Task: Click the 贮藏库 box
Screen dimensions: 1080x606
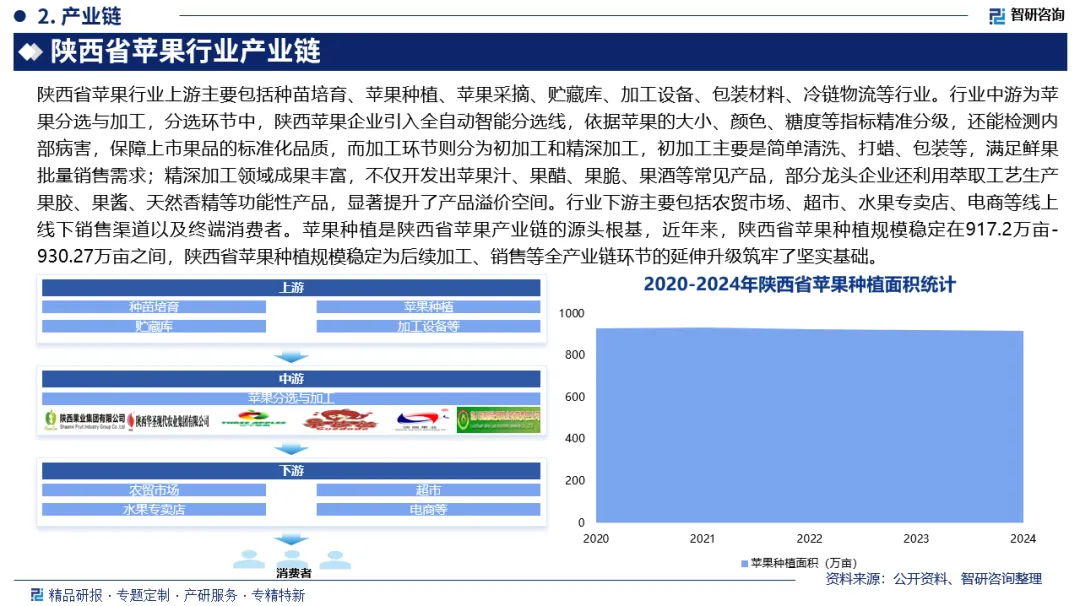Action: [x=154, y=326]
